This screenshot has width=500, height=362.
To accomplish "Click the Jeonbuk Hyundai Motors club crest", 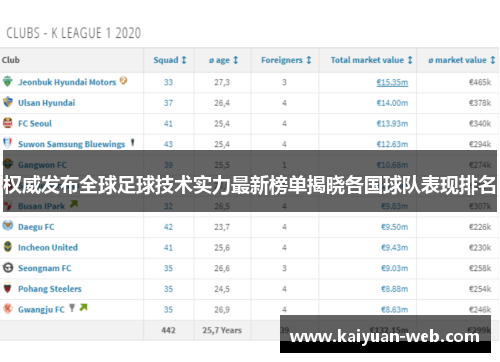I will point(7,81).
